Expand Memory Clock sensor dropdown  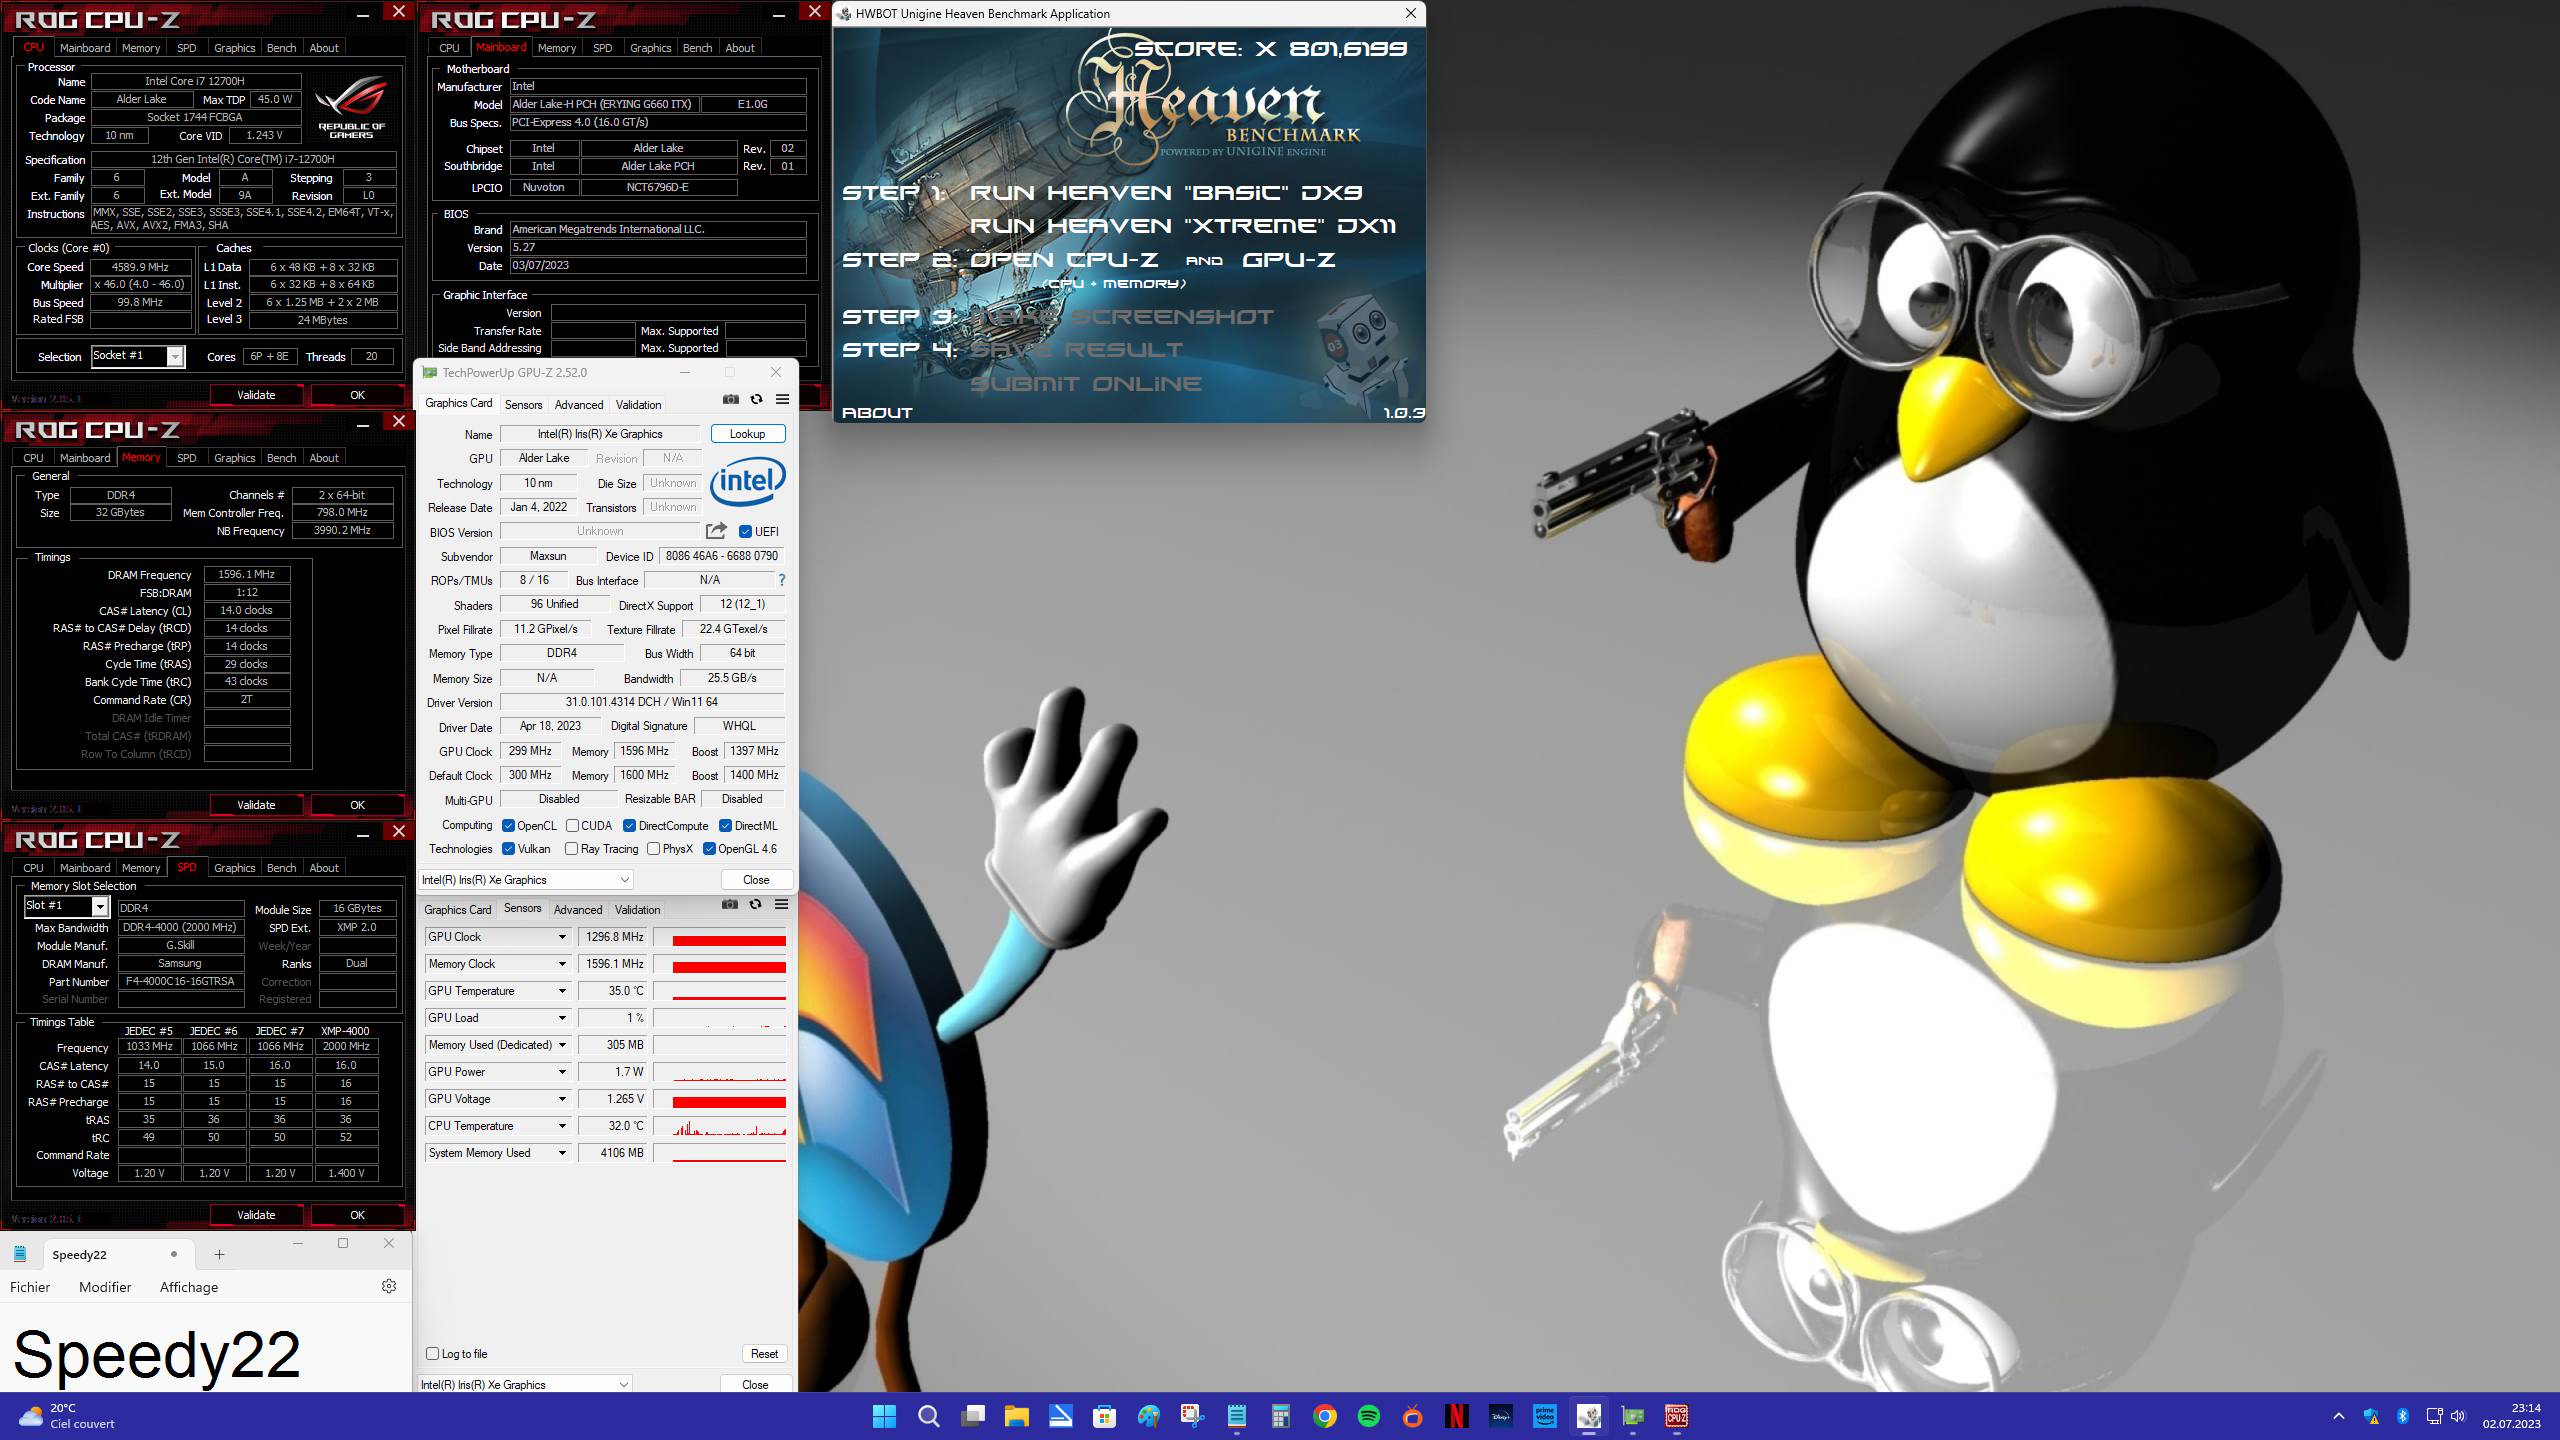[x=562, y=964]
